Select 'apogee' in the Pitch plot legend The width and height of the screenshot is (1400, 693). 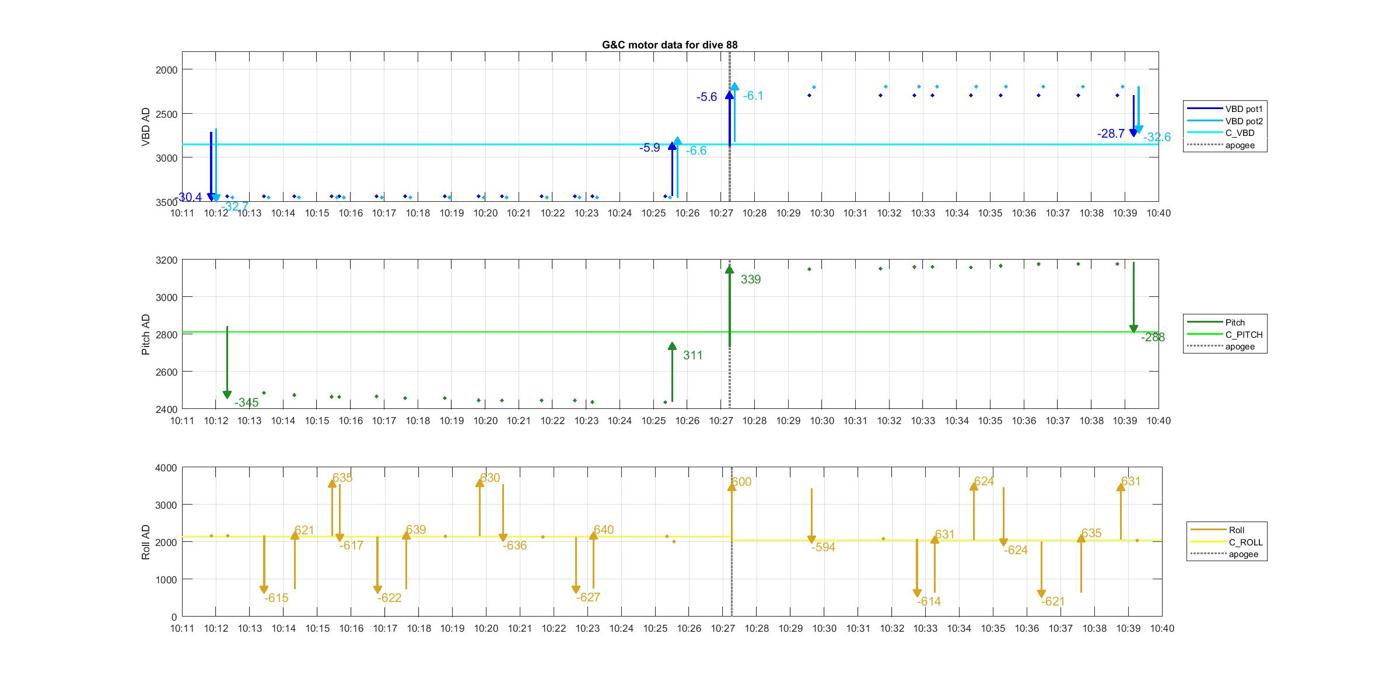click(1221, 346)
